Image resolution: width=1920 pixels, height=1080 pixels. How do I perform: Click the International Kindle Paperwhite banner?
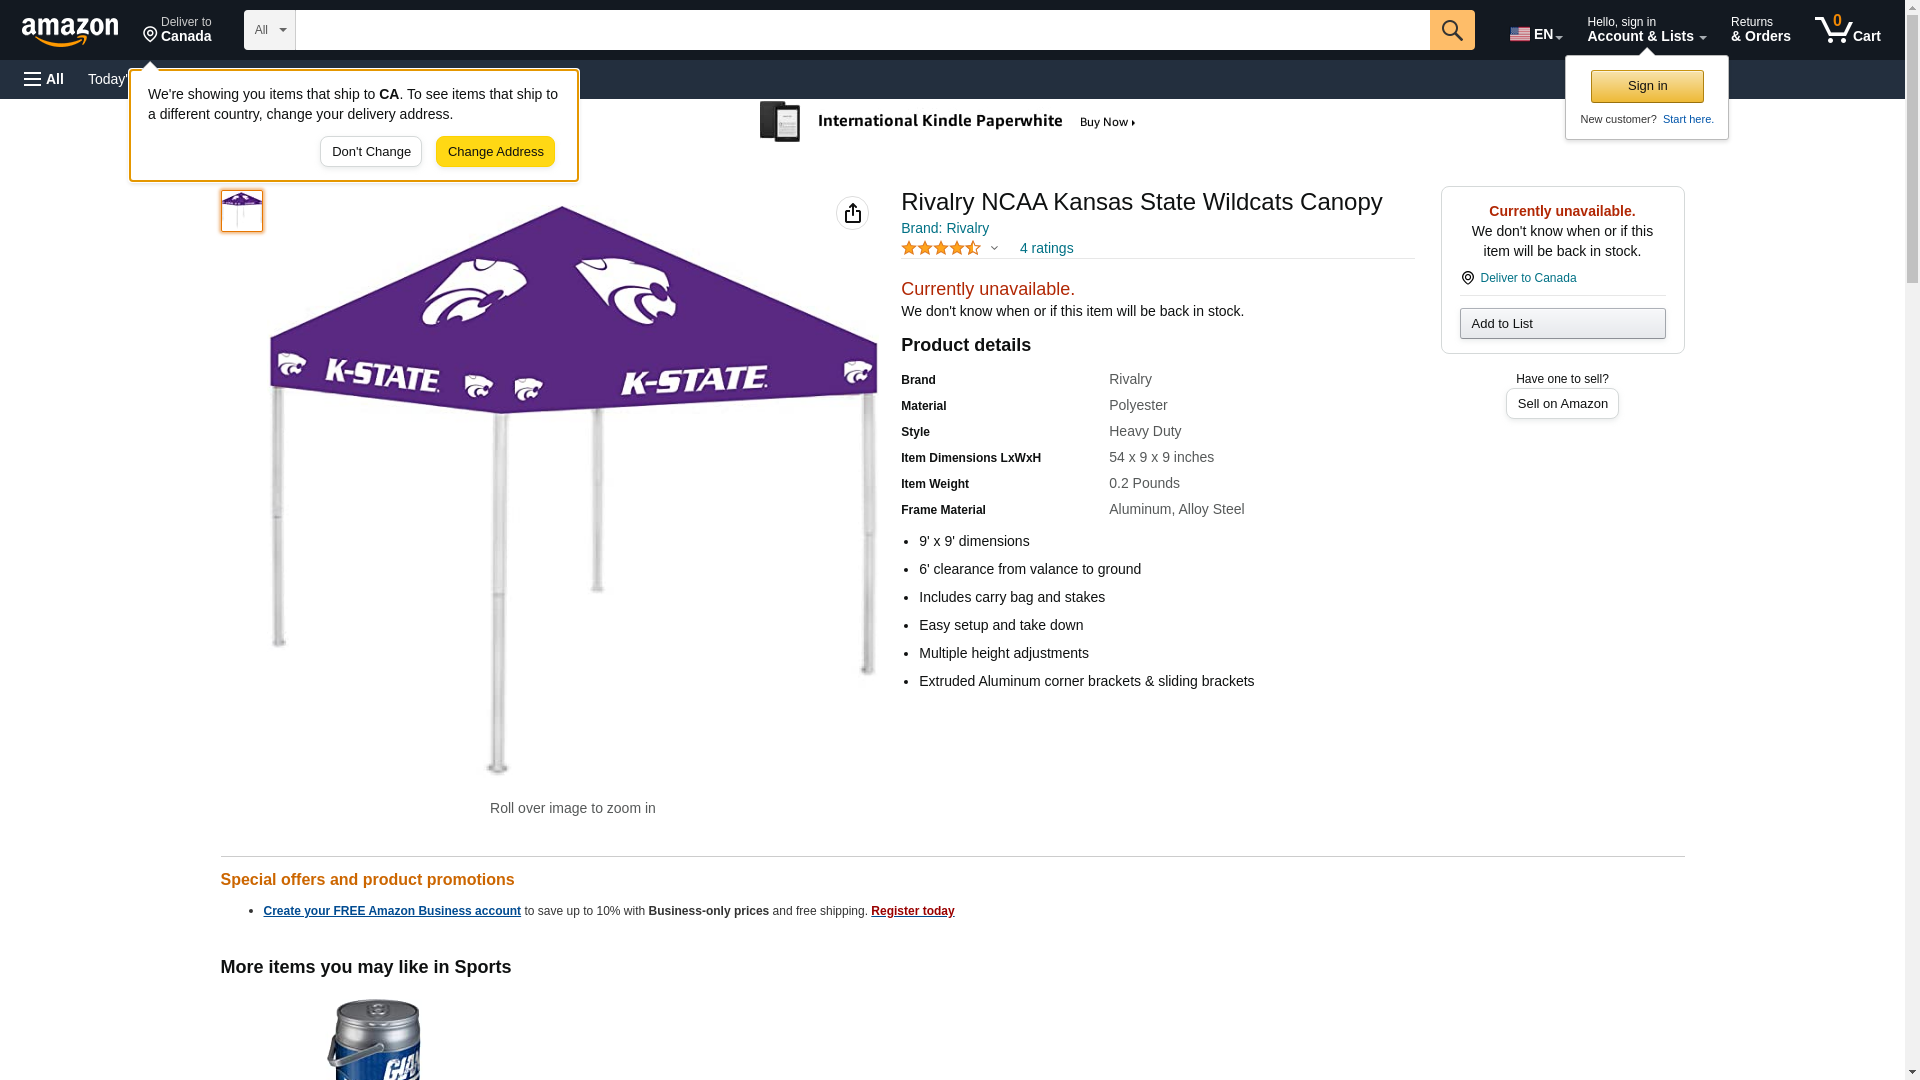click(948, 122)
